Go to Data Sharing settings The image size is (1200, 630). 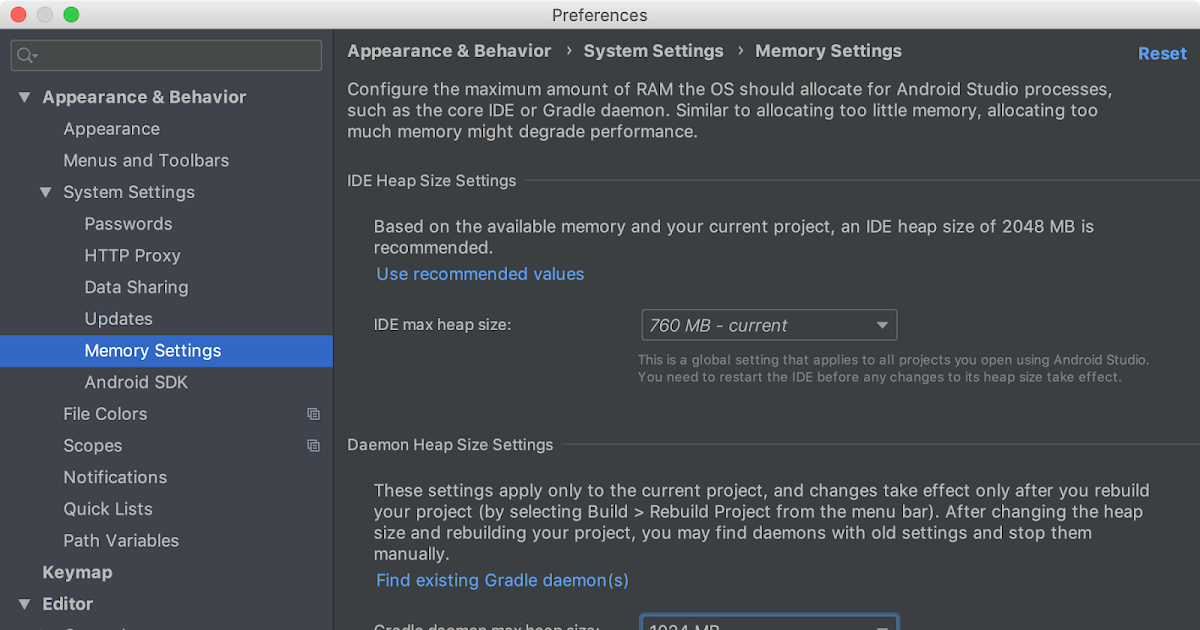(x=136, y=287)
